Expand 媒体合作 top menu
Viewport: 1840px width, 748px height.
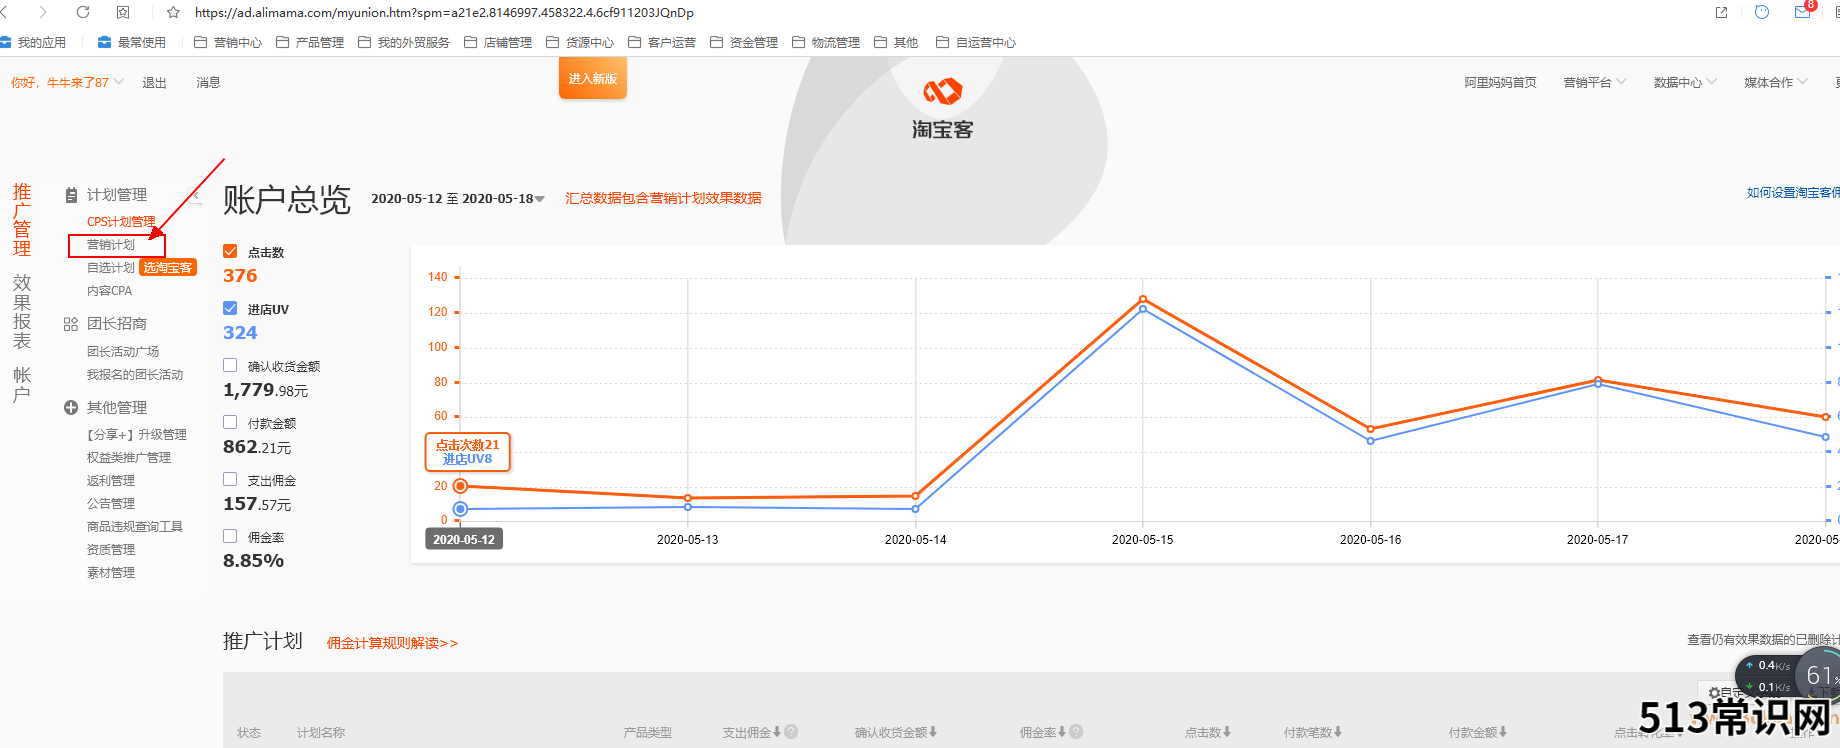(1776, 82)
